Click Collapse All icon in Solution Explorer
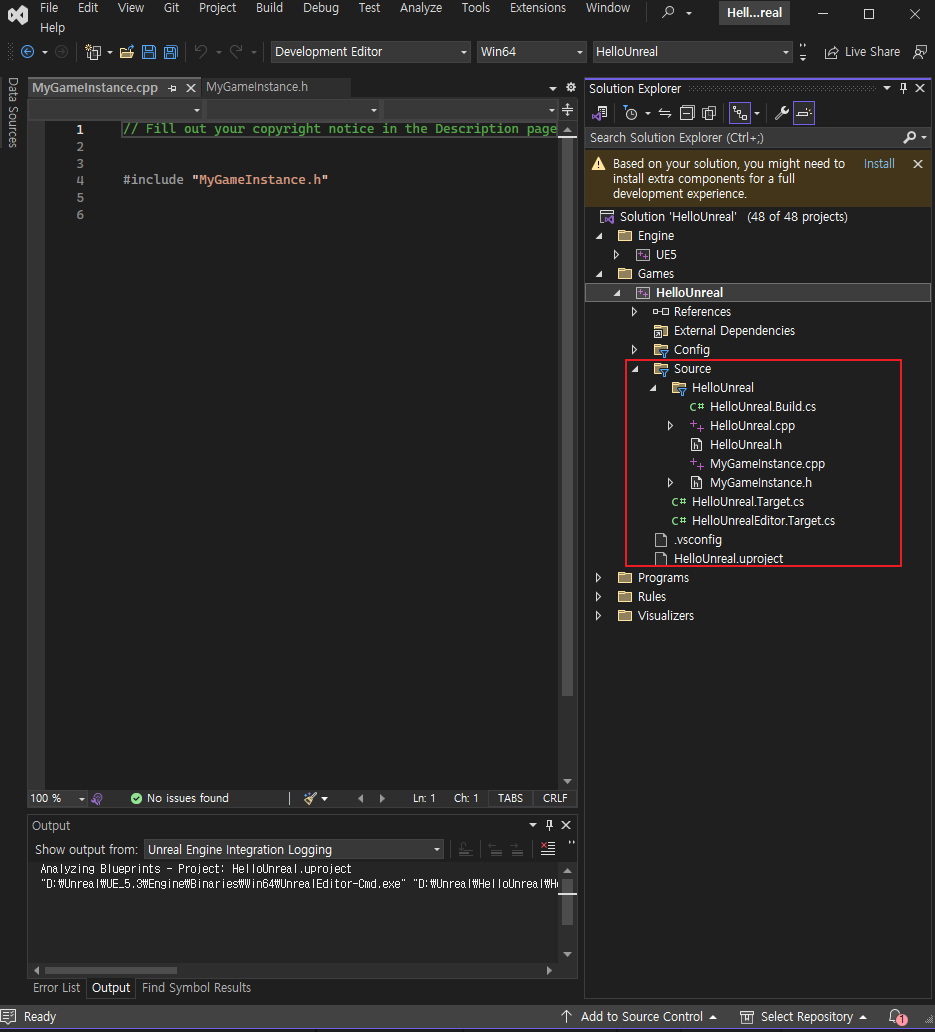 [687, 113]
